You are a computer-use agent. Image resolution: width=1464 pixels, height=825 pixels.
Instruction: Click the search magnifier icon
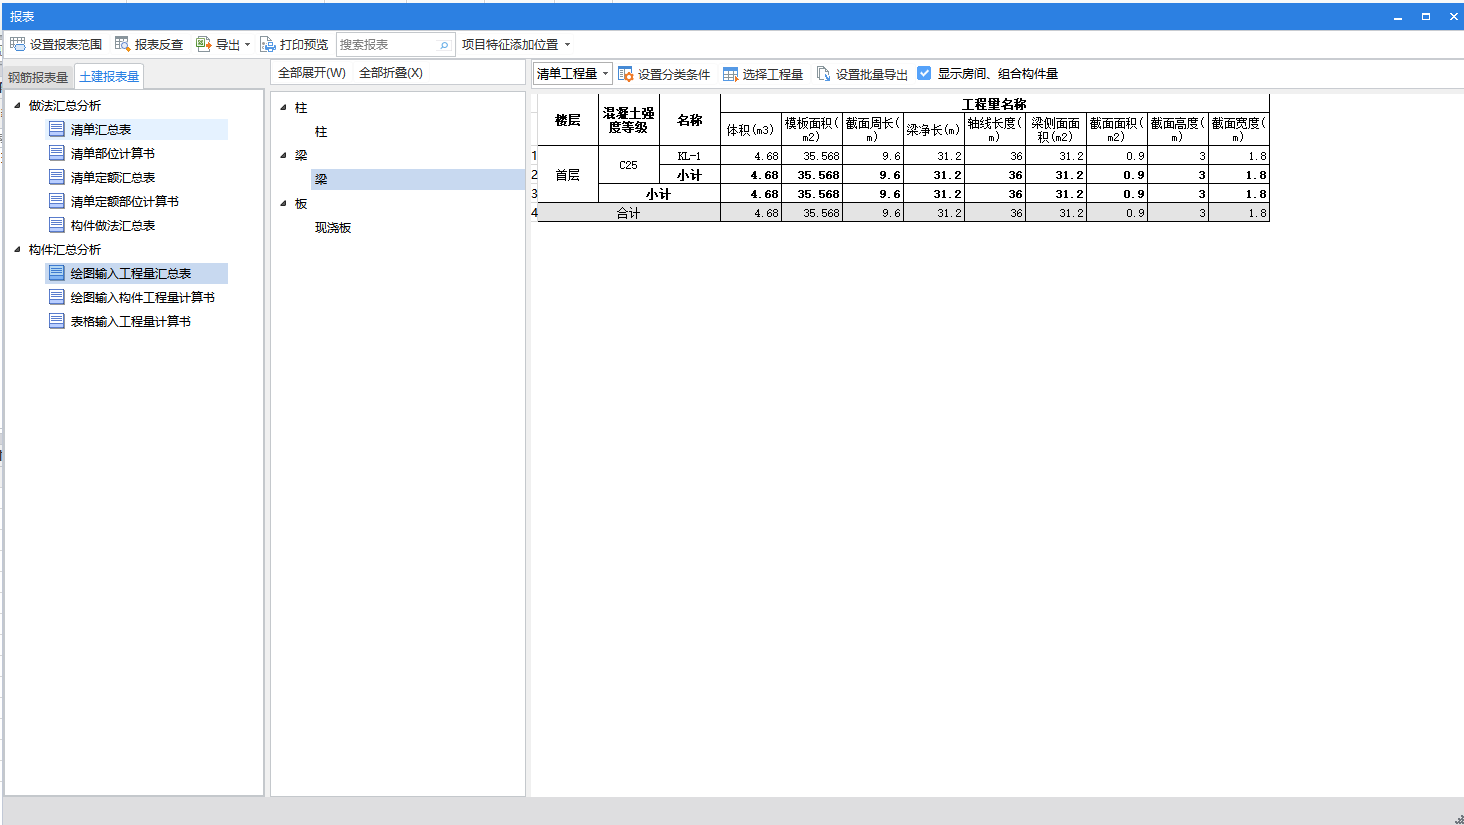click(444, 45)
